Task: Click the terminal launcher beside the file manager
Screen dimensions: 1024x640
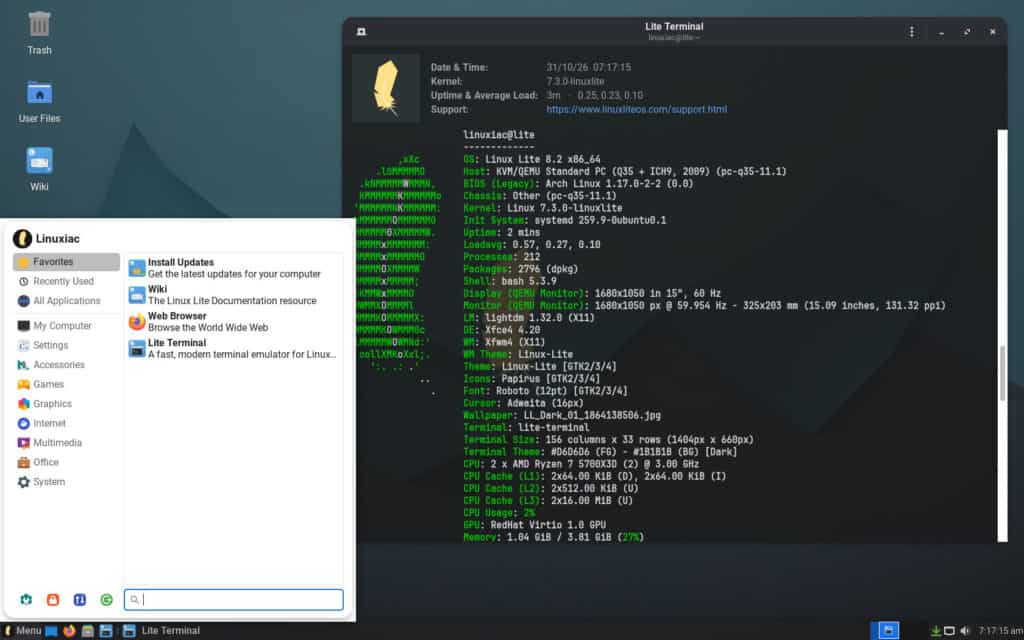Action: [x=106, y=631]
